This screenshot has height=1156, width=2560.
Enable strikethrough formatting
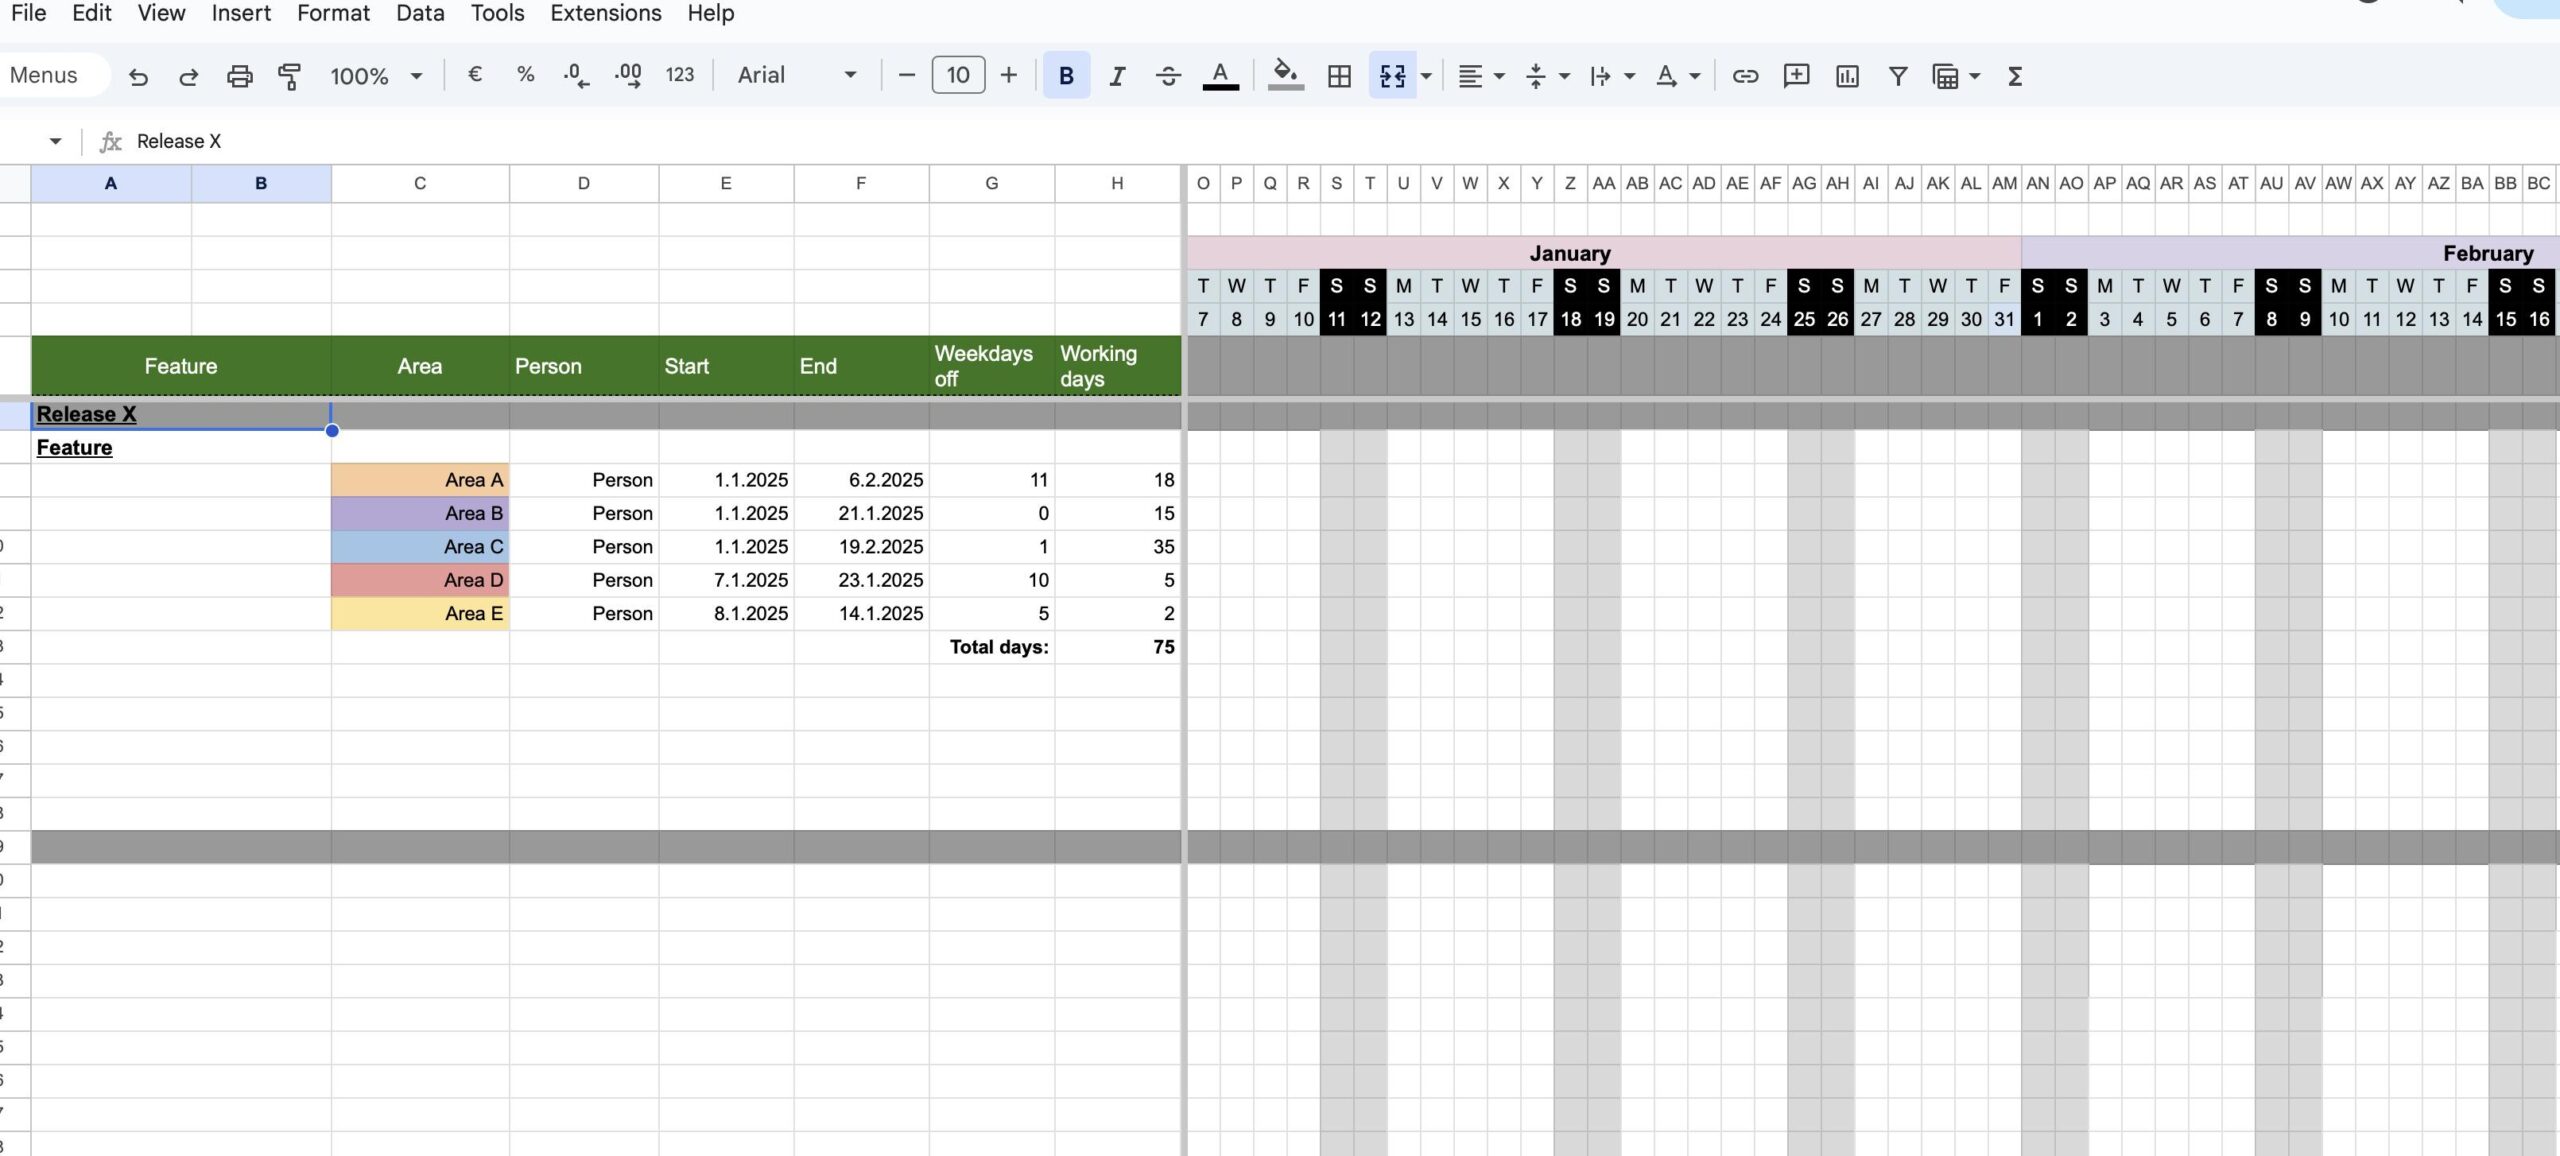pyautogui.click(x=1167, y=75)
